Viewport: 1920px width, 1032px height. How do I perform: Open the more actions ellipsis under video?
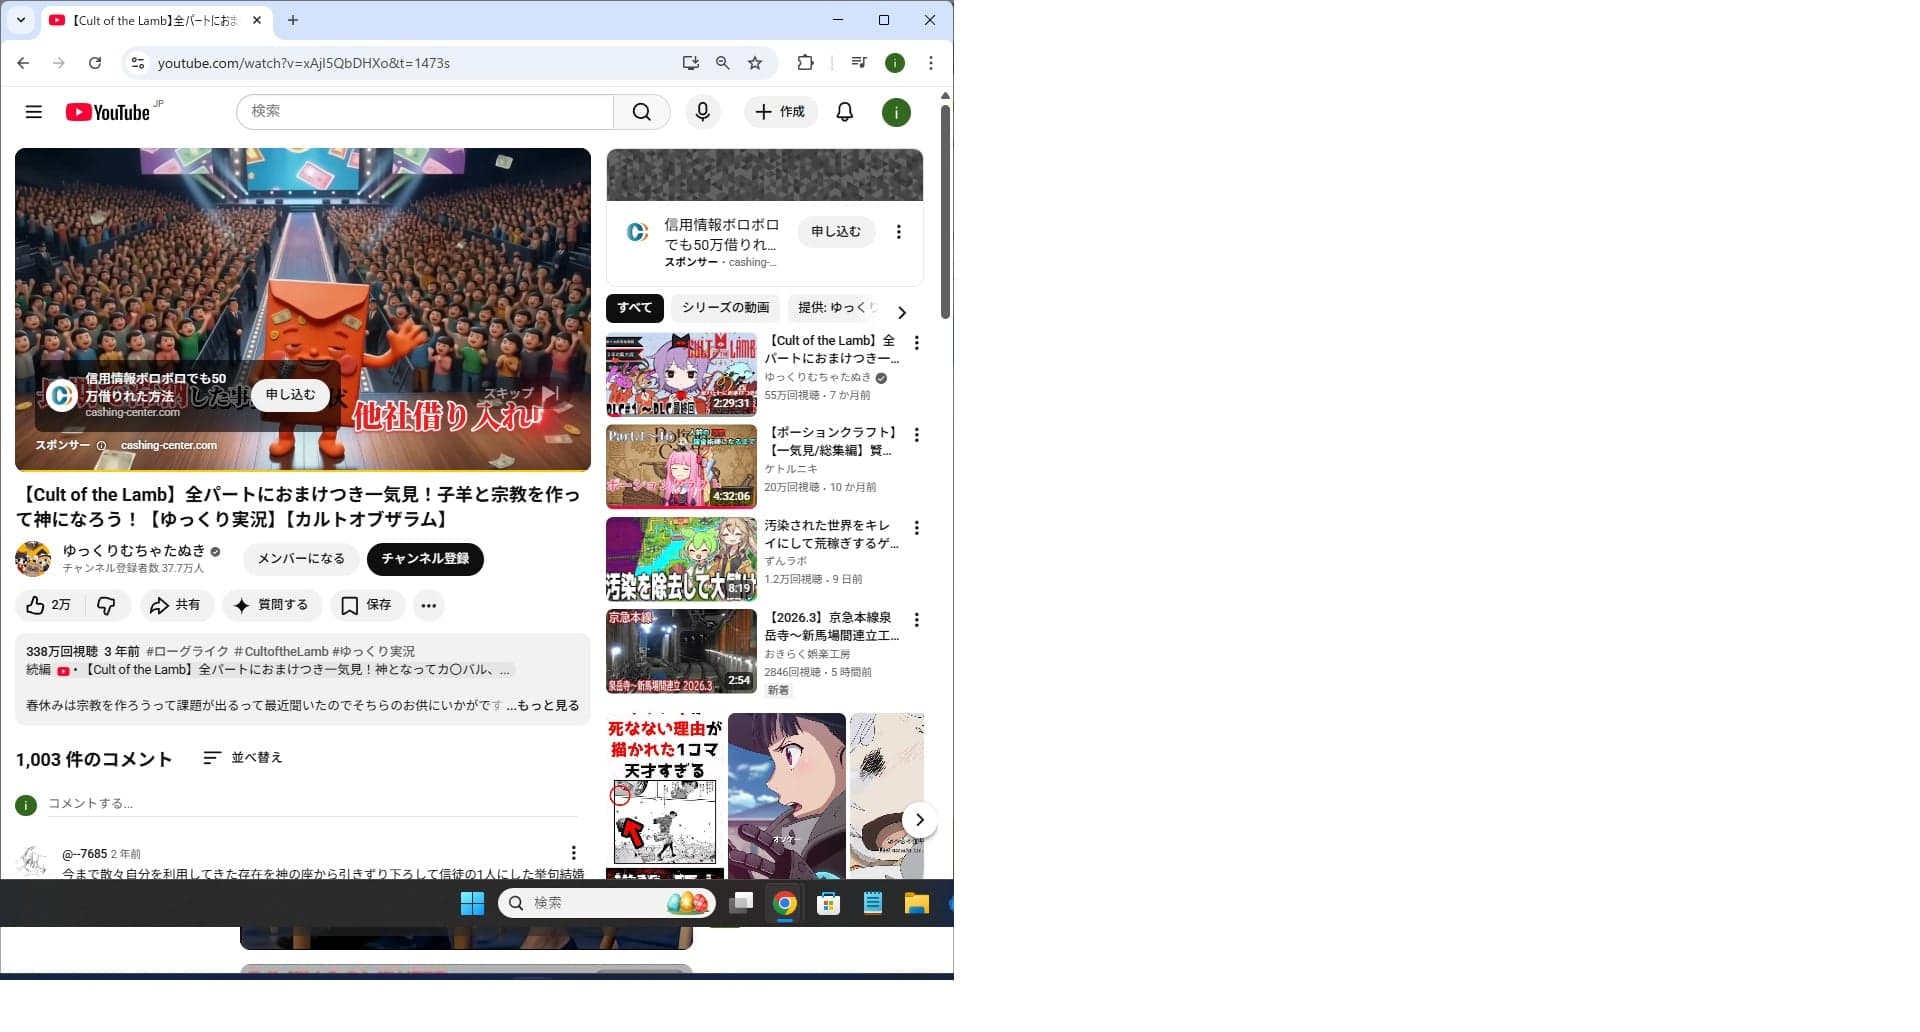pyautogui.click(x=429, y=605)
